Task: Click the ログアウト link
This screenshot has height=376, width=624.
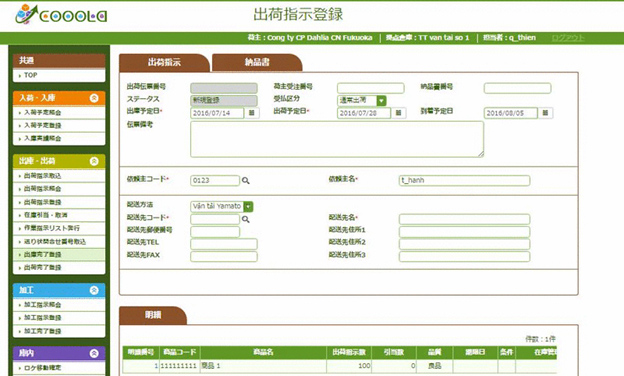Action: (x=568, y=38)
